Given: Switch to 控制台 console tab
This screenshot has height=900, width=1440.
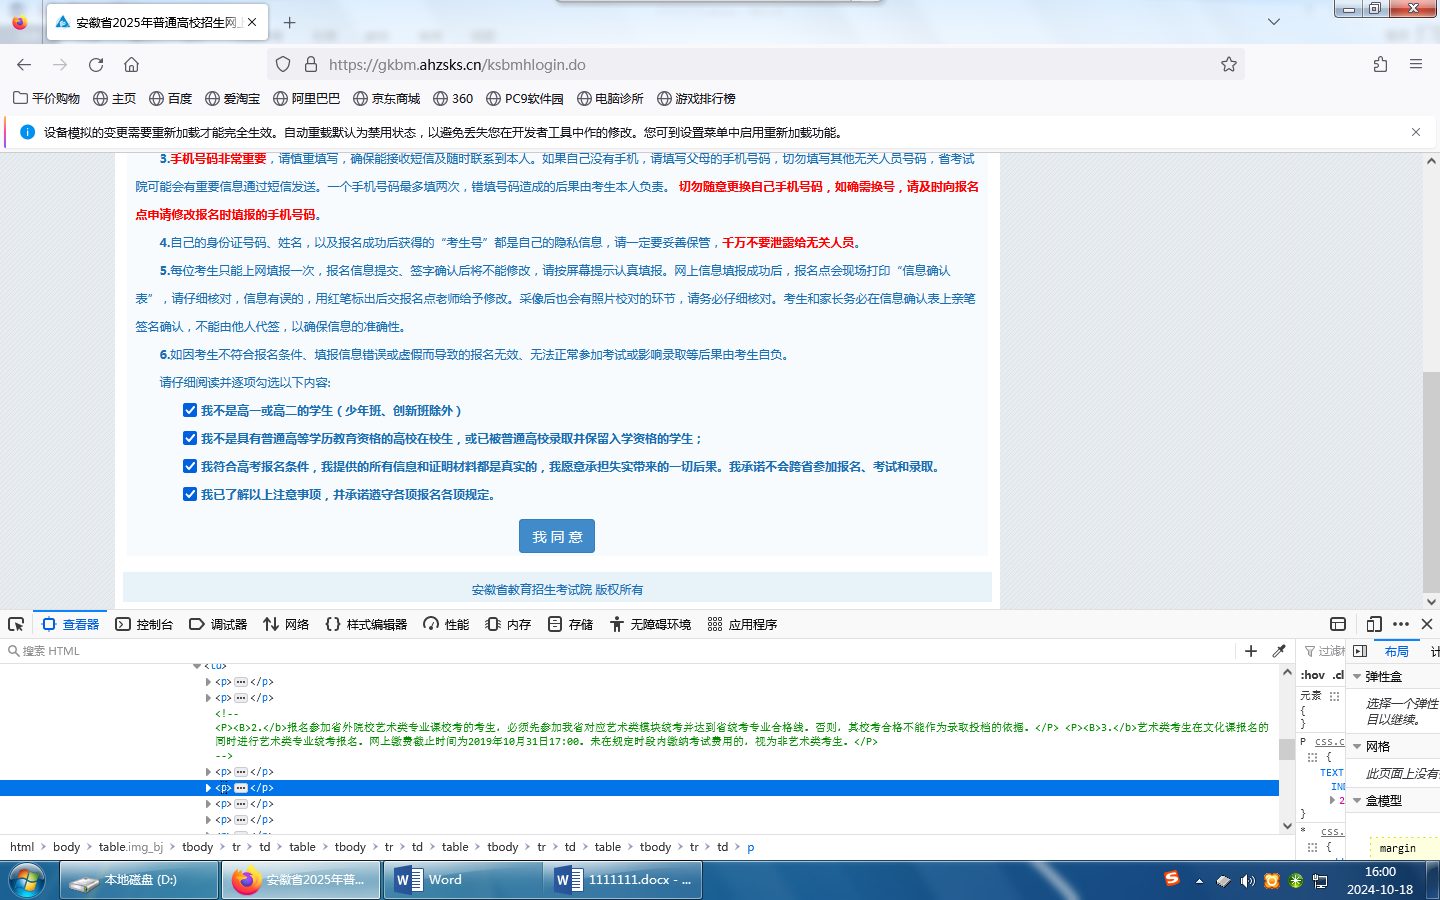Looking at the screenshot, I should click(144, 624).
